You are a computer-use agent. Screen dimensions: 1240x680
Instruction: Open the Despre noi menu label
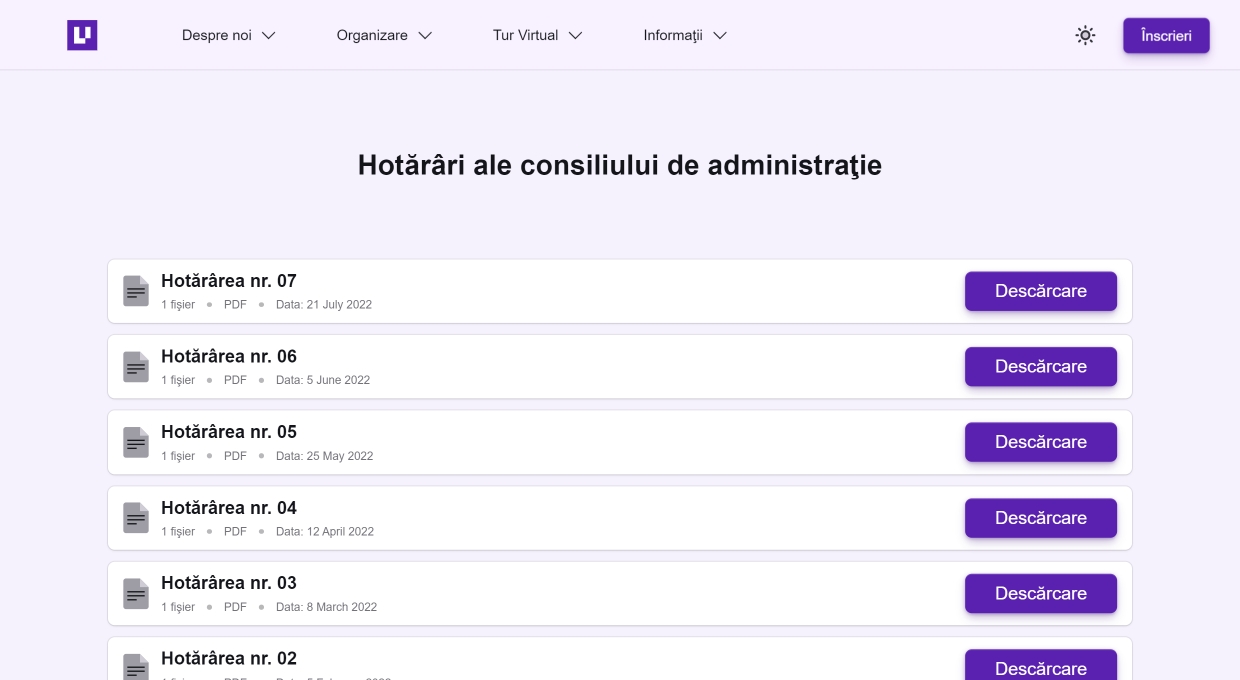point(217,35)
